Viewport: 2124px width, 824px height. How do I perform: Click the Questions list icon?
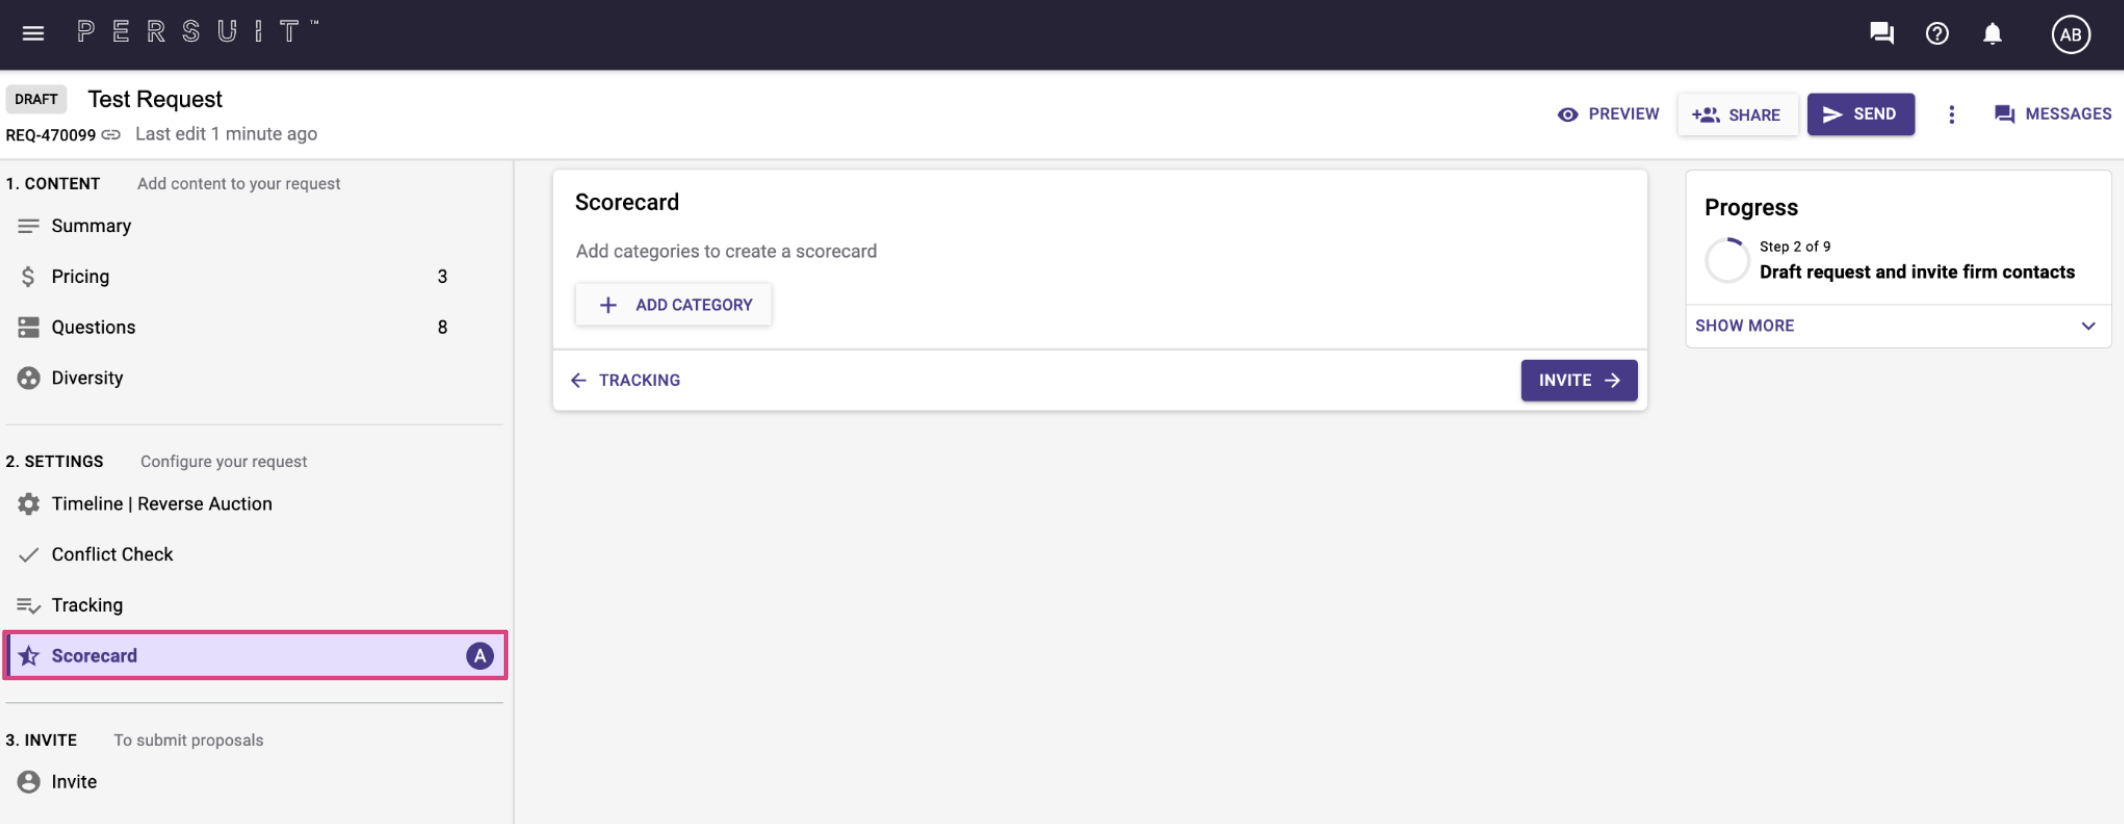coord(28,327)
